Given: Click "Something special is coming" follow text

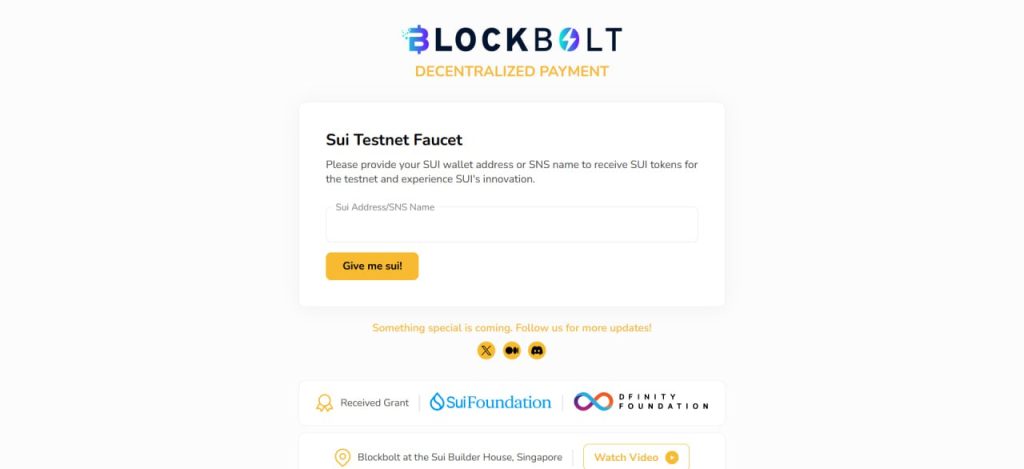Looking at the screenshot, I should (512, 328).
